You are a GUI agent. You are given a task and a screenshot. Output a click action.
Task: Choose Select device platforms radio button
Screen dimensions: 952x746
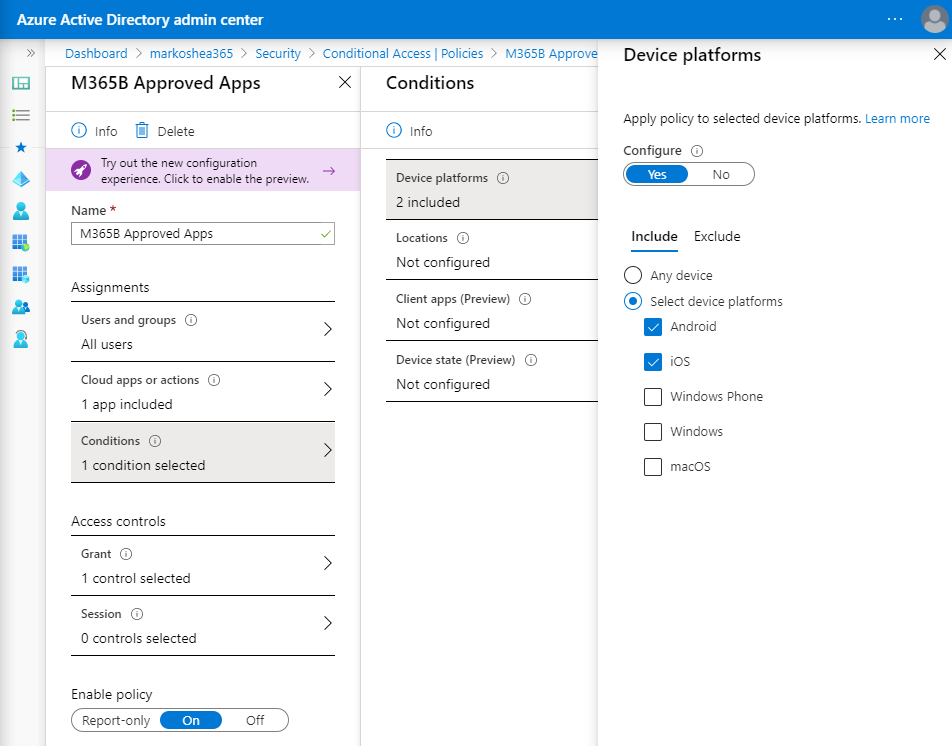coord(633,301)
